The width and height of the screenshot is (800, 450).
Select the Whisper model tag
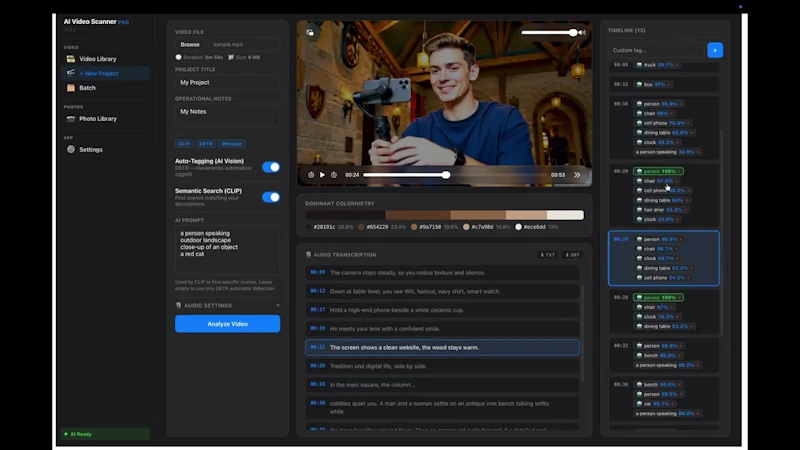coord(232,144)
